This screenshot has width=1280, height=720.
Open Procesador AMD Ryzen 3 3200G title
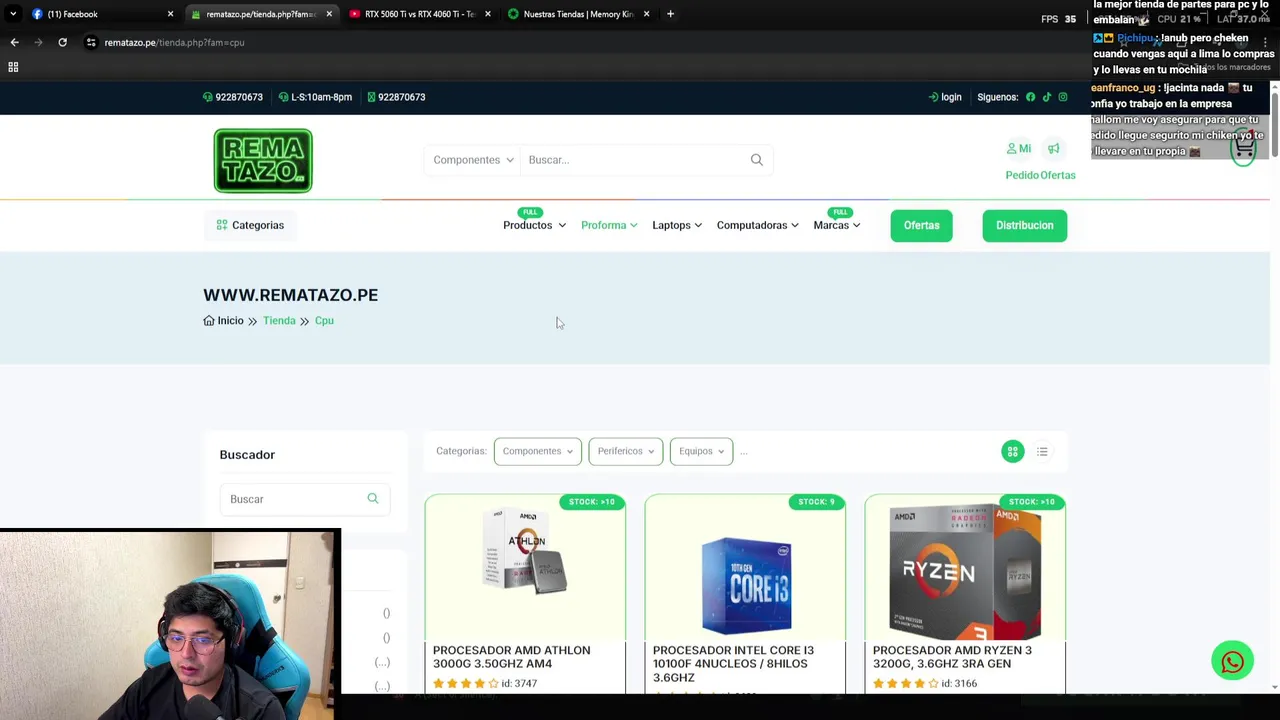[952, 657]
